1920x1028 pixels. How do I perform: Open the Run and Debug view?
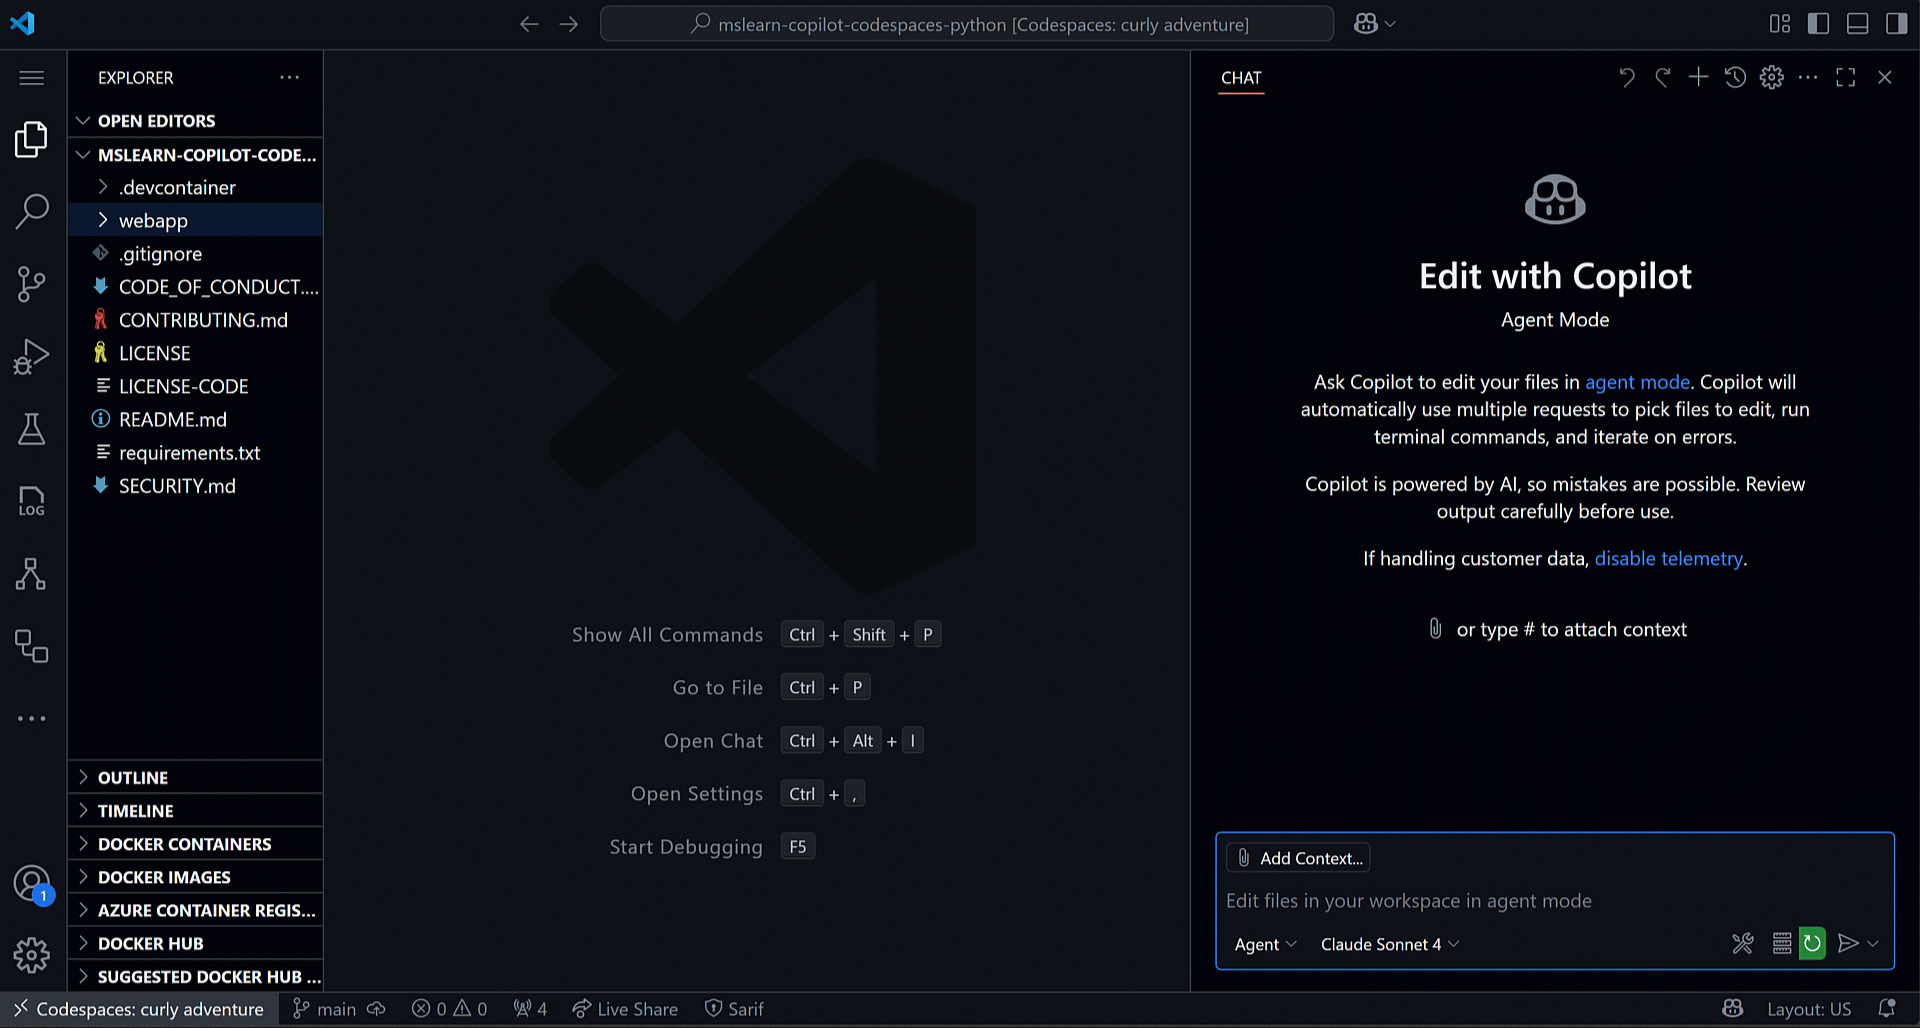(x=31, y=356)
